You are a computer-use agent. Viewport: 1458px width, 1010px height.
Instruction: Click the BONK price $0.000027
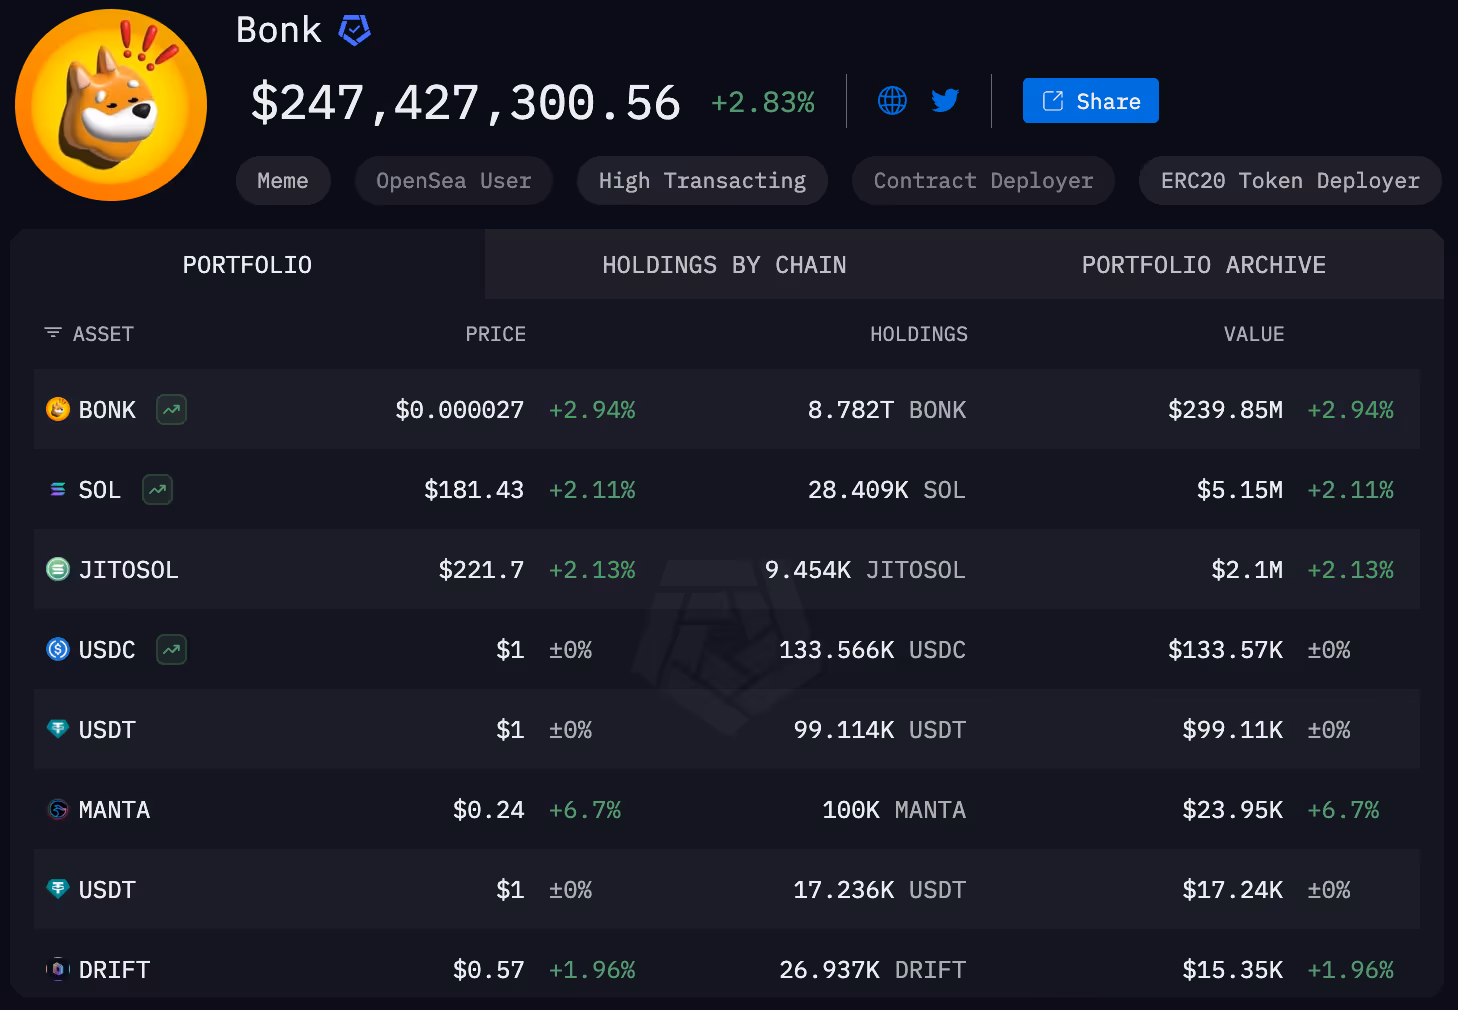click(460, 410)
